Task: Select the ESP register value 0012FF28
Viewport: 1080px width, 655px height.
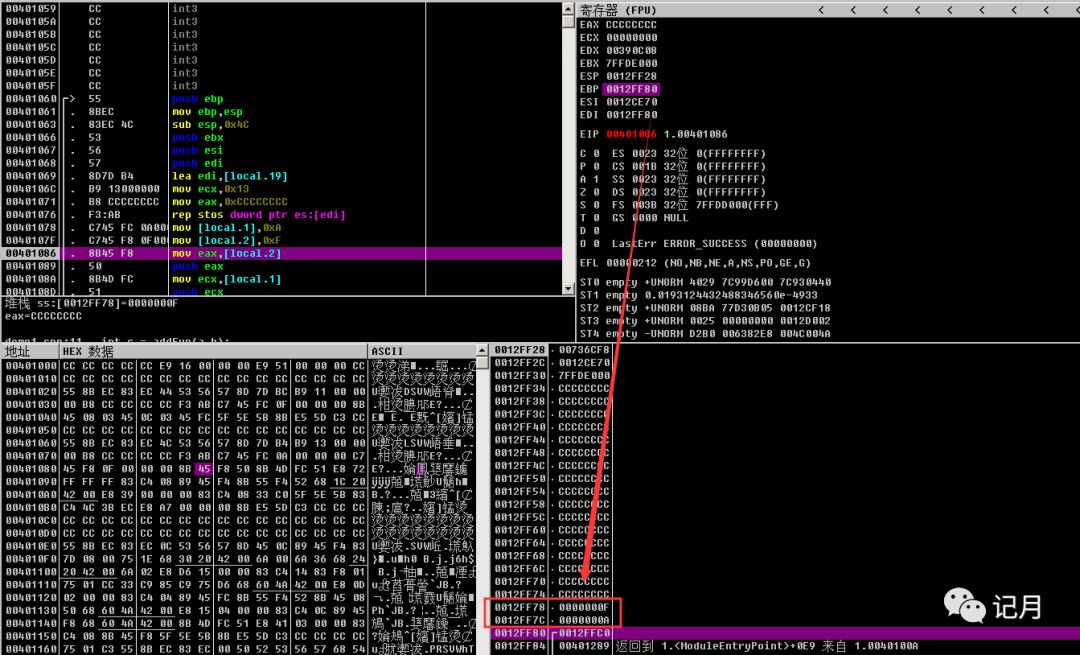Action: click(632, 76)
